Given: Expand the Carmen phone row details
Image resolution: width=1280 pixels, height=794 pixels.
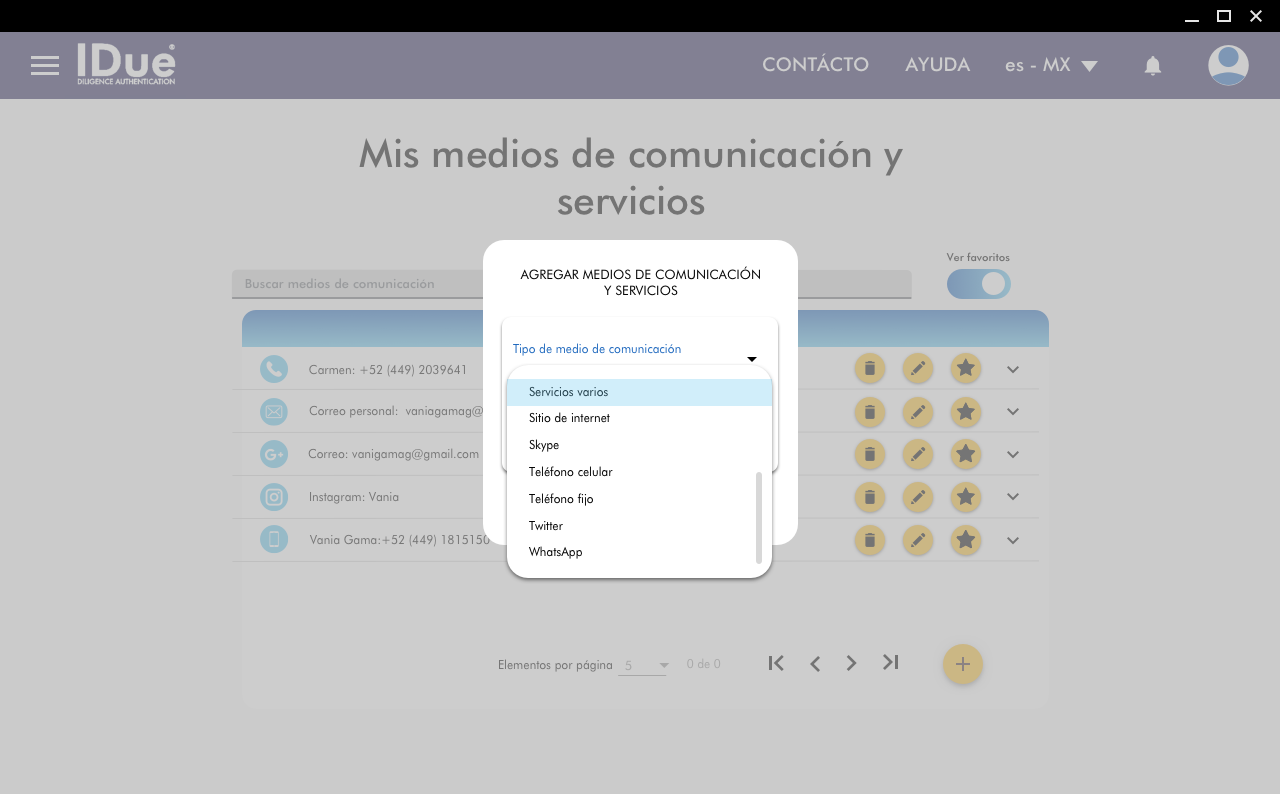Looking at the screenshot, I should 1012,370.
